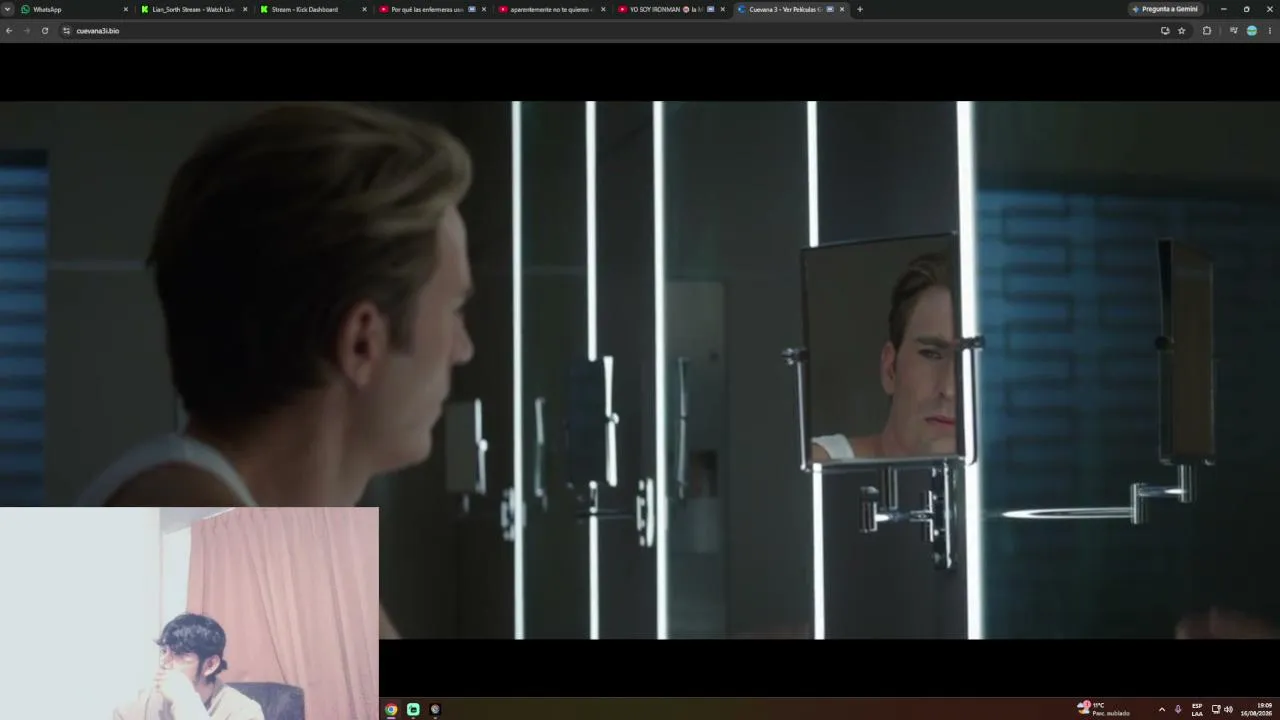The height and width of the screenshot is (720, 1280).
Task: Open a new browser tab
Action: (x=860, y=9)
